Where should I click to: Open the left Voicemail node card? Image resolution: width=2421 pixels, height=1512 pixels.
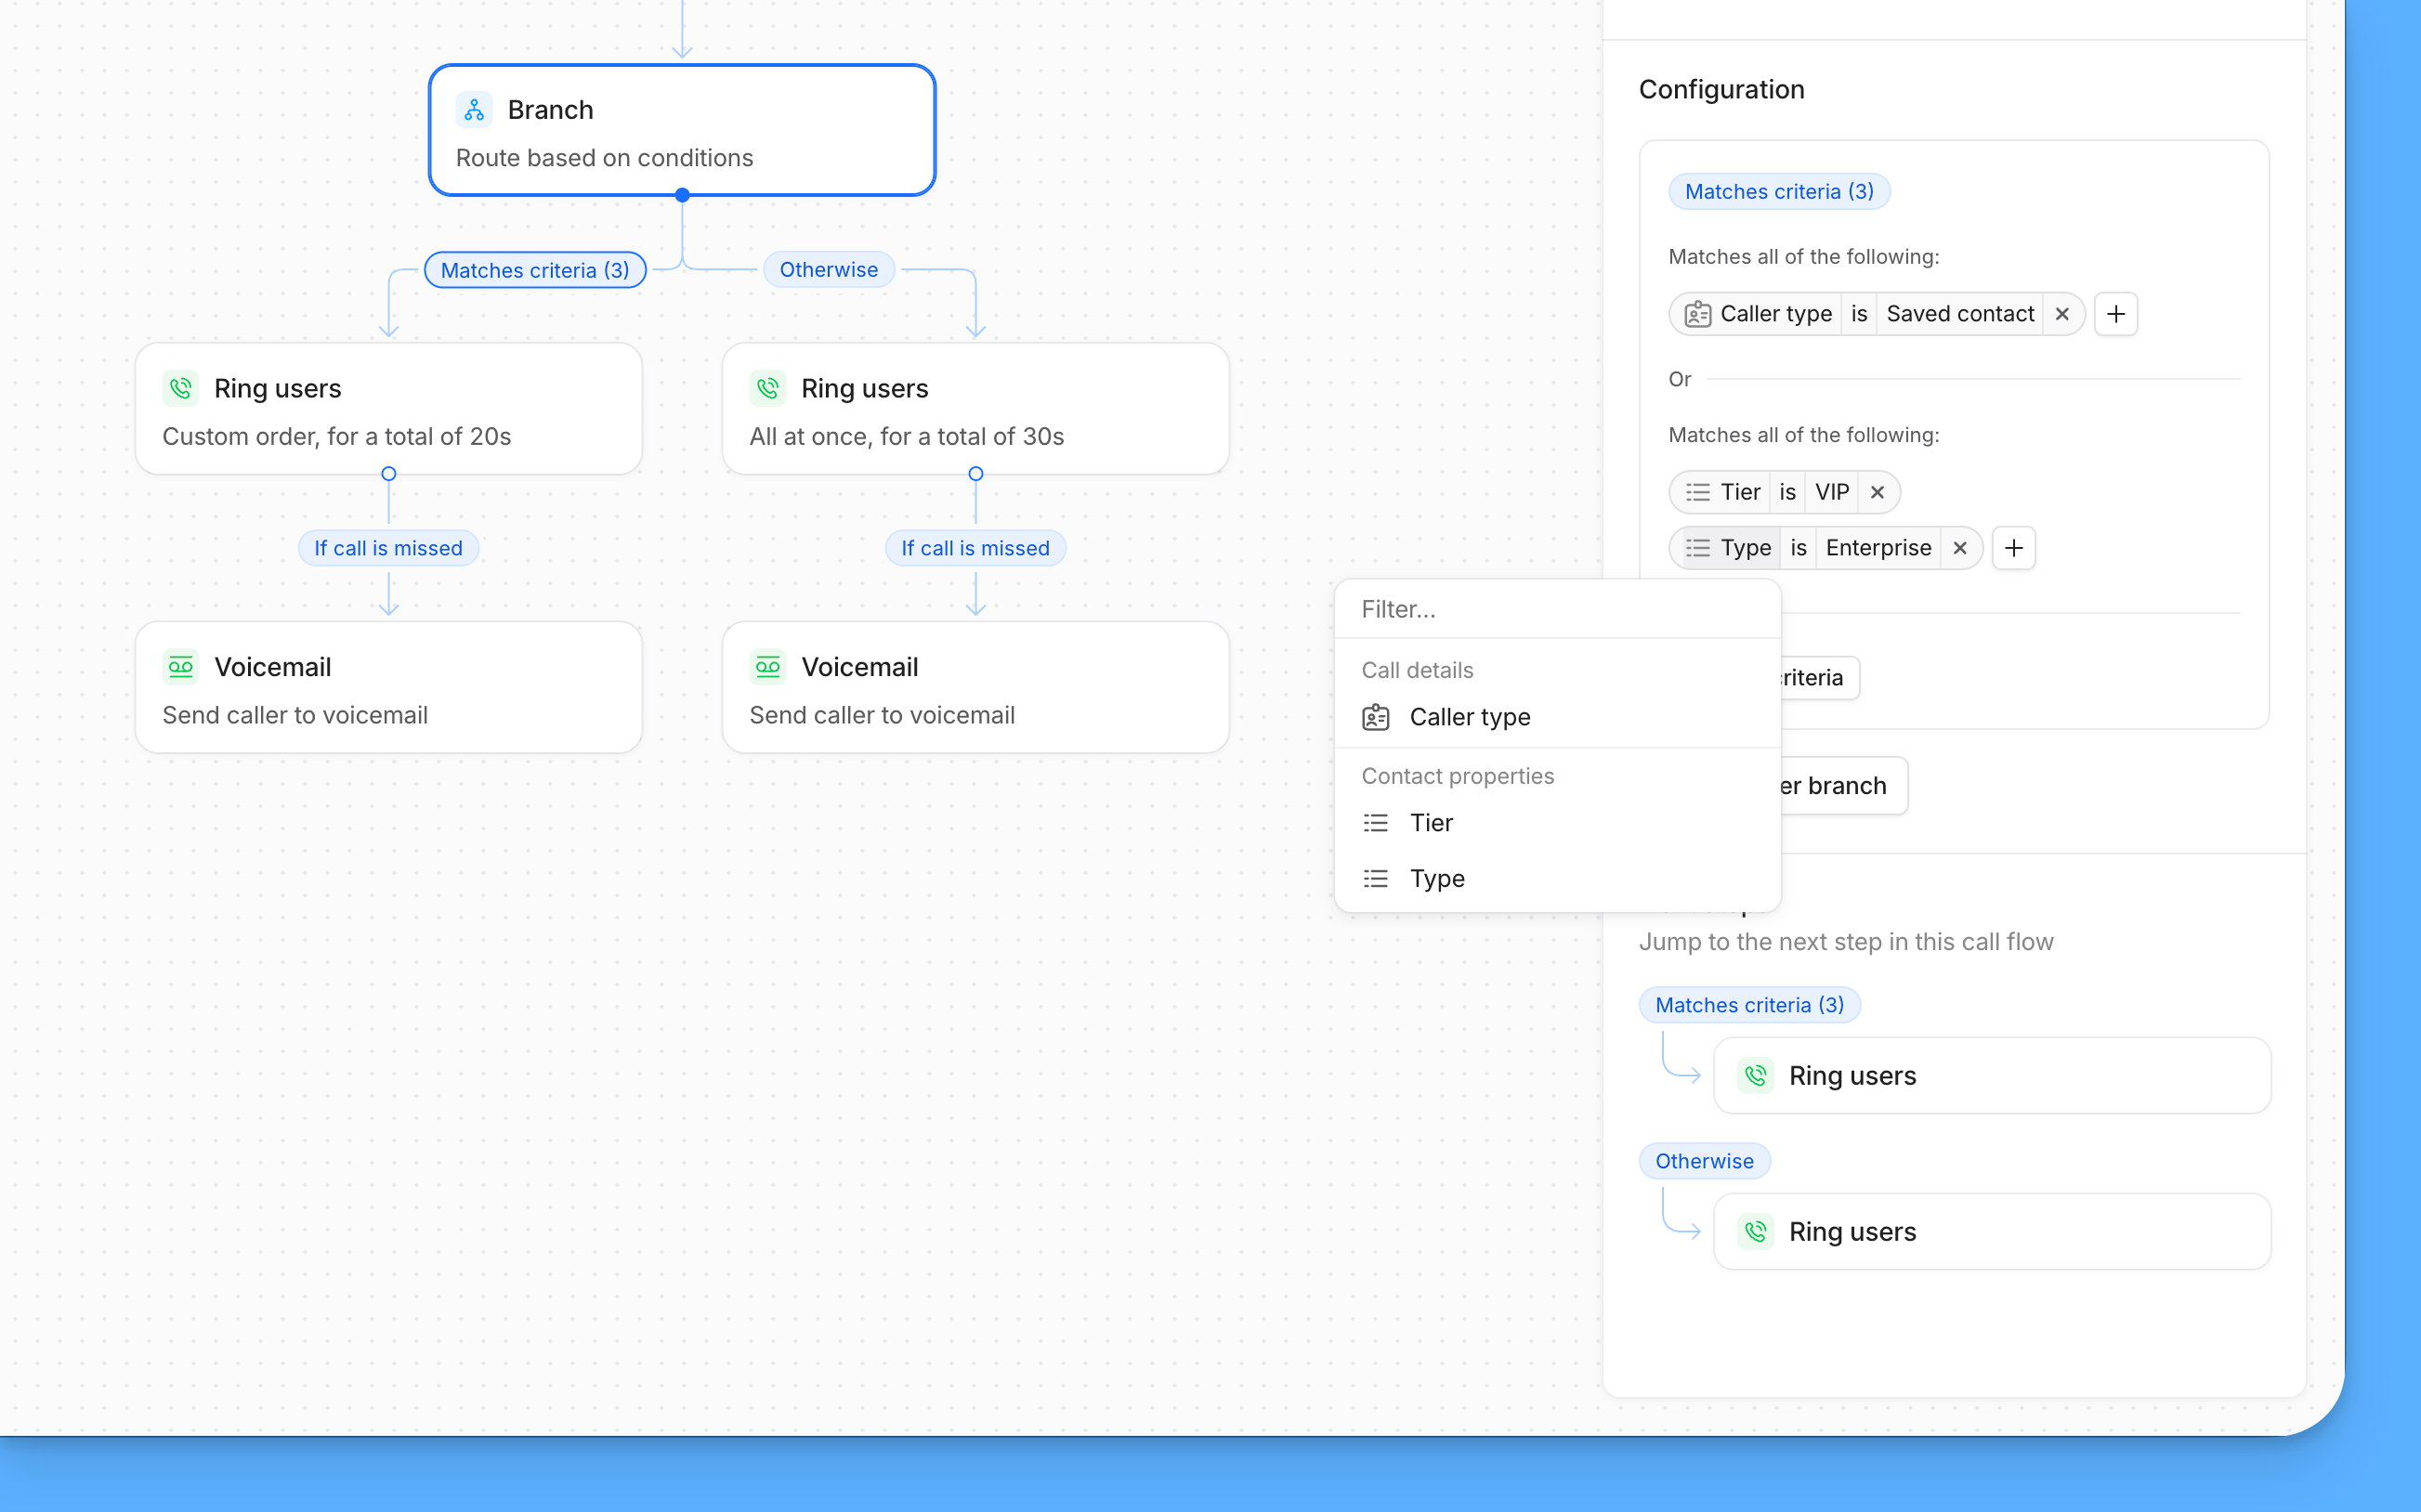pyautogui.click(x=389, y=688)
